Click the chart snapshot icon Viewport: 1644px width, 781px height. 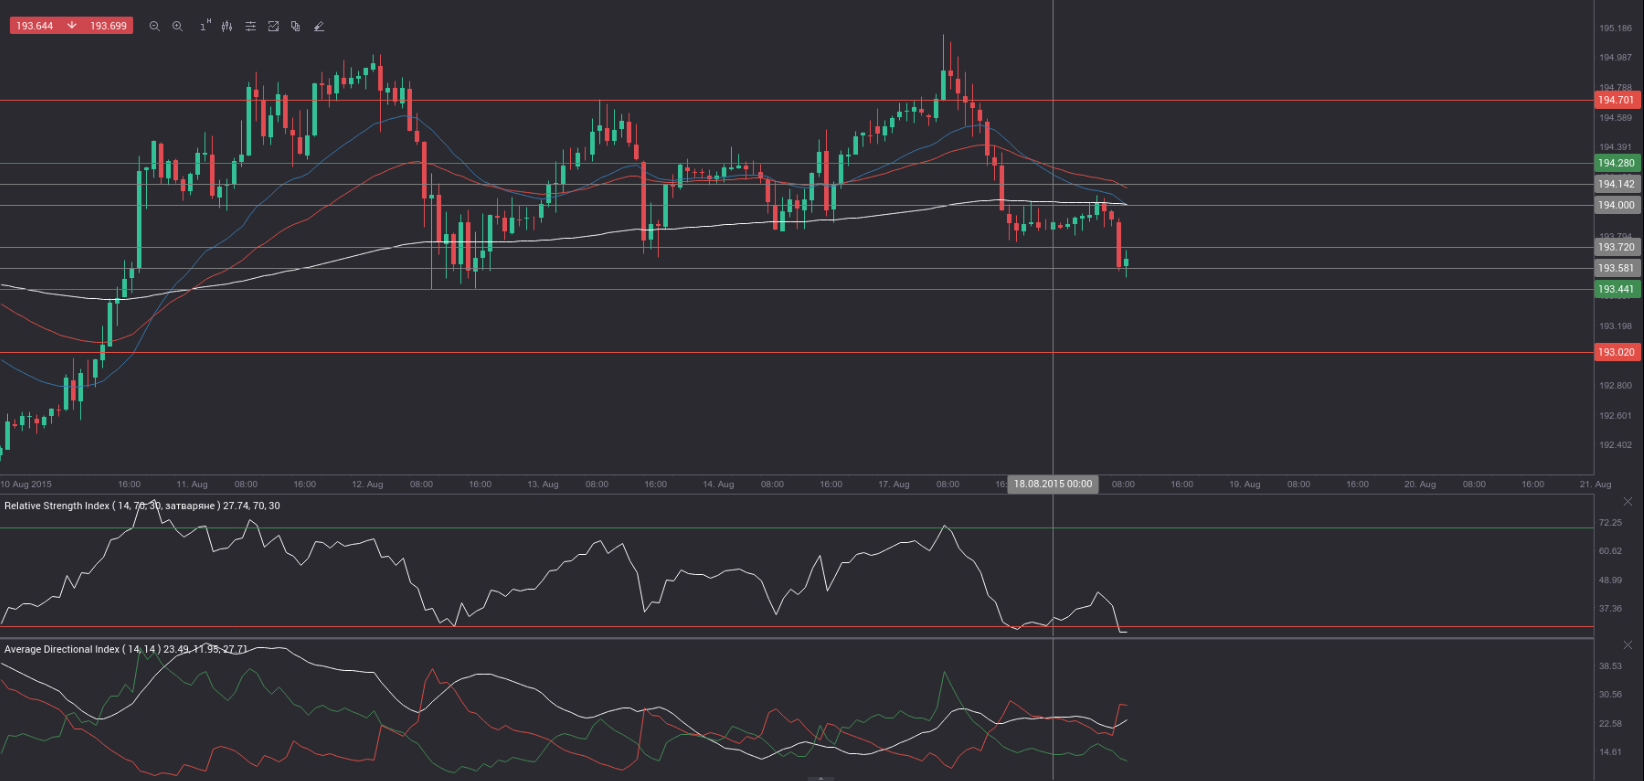click(273, 26)
